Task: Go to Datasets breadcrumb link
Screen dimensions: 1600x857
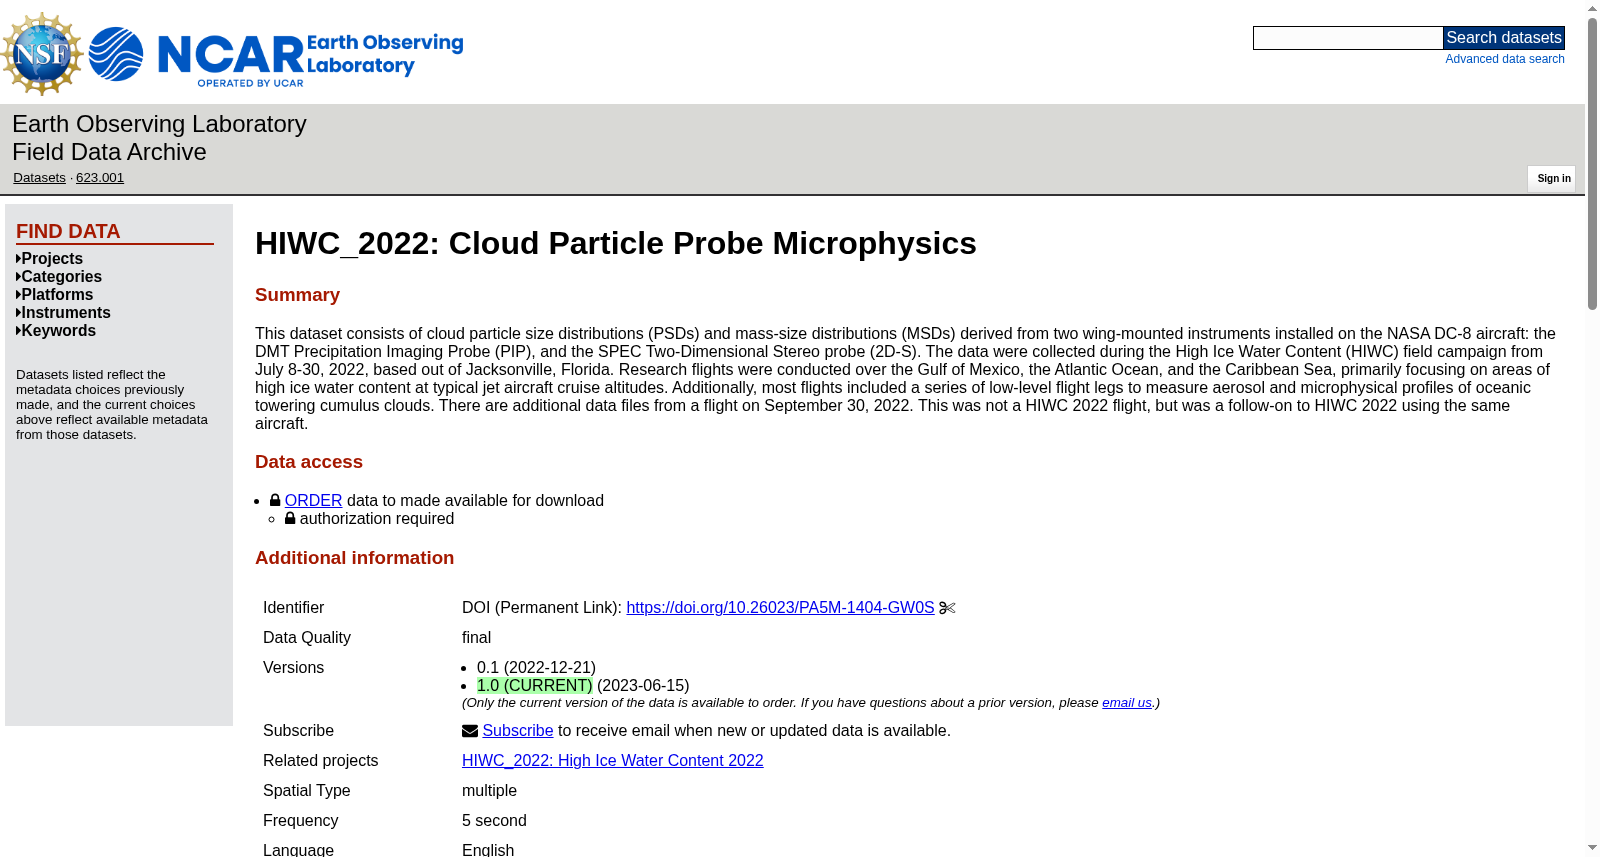Action: pyautogui.click(x=39, y=178)
